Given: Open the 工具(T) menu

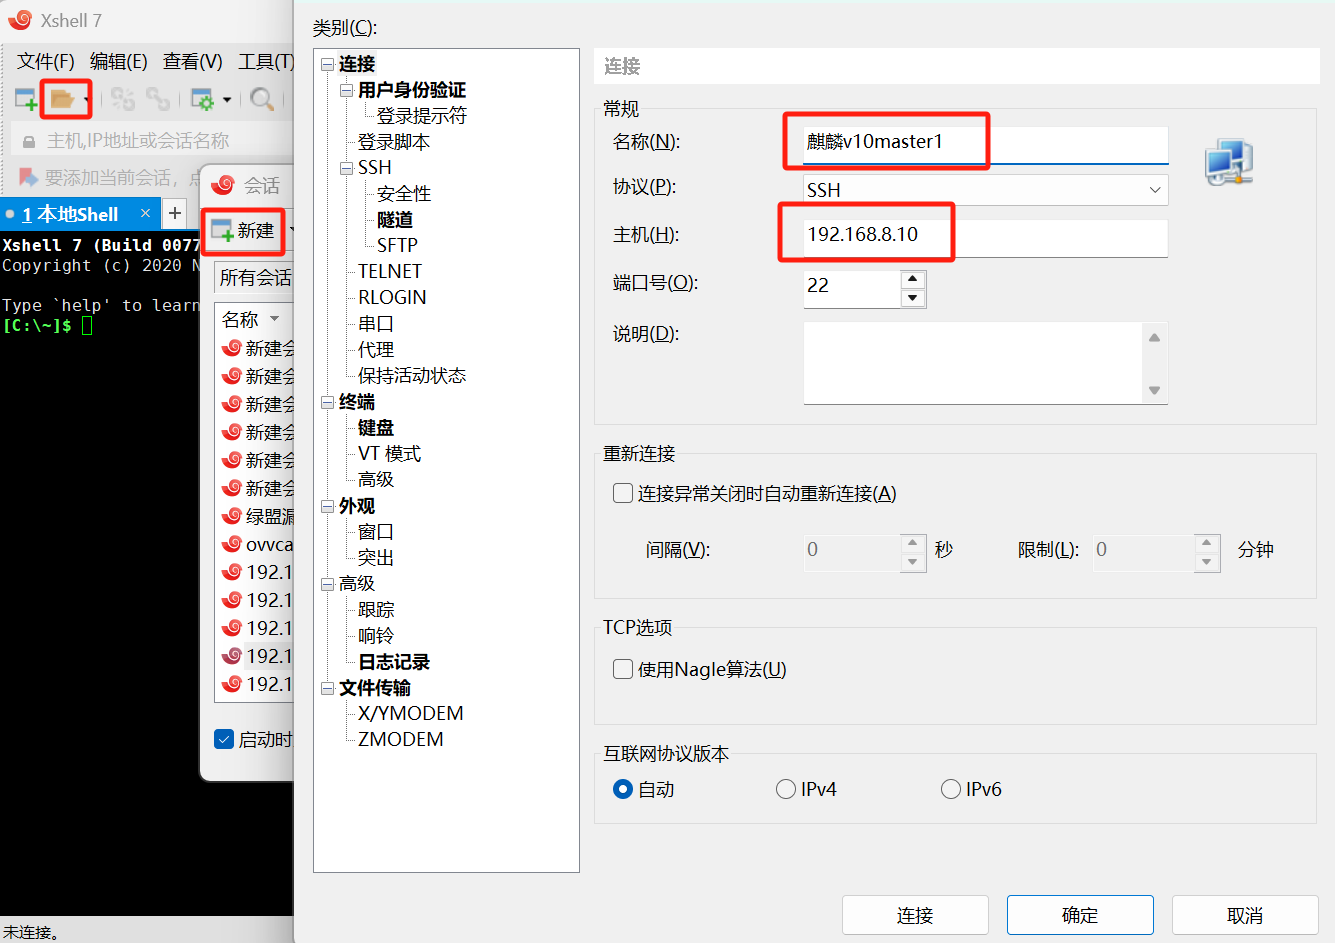Looking at the screenshot, I should tap(265, 62).
